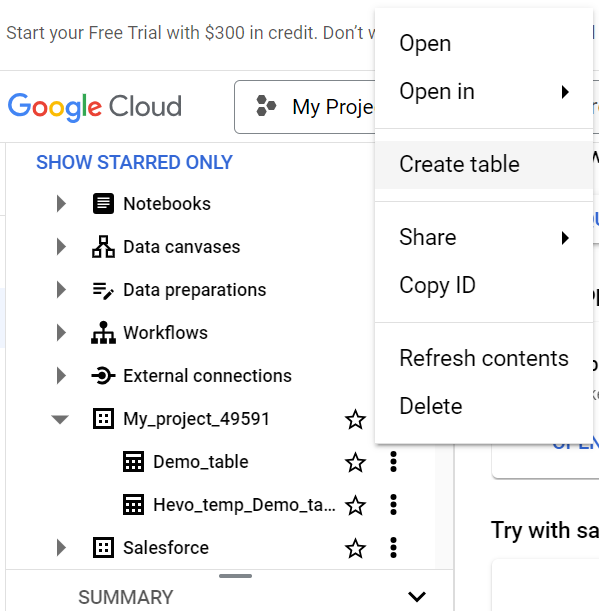Click the Free Trial $300 credit banner text
The width and height of the screenshot is (599, 611).
pyautogui.click(x=191, y=33)
